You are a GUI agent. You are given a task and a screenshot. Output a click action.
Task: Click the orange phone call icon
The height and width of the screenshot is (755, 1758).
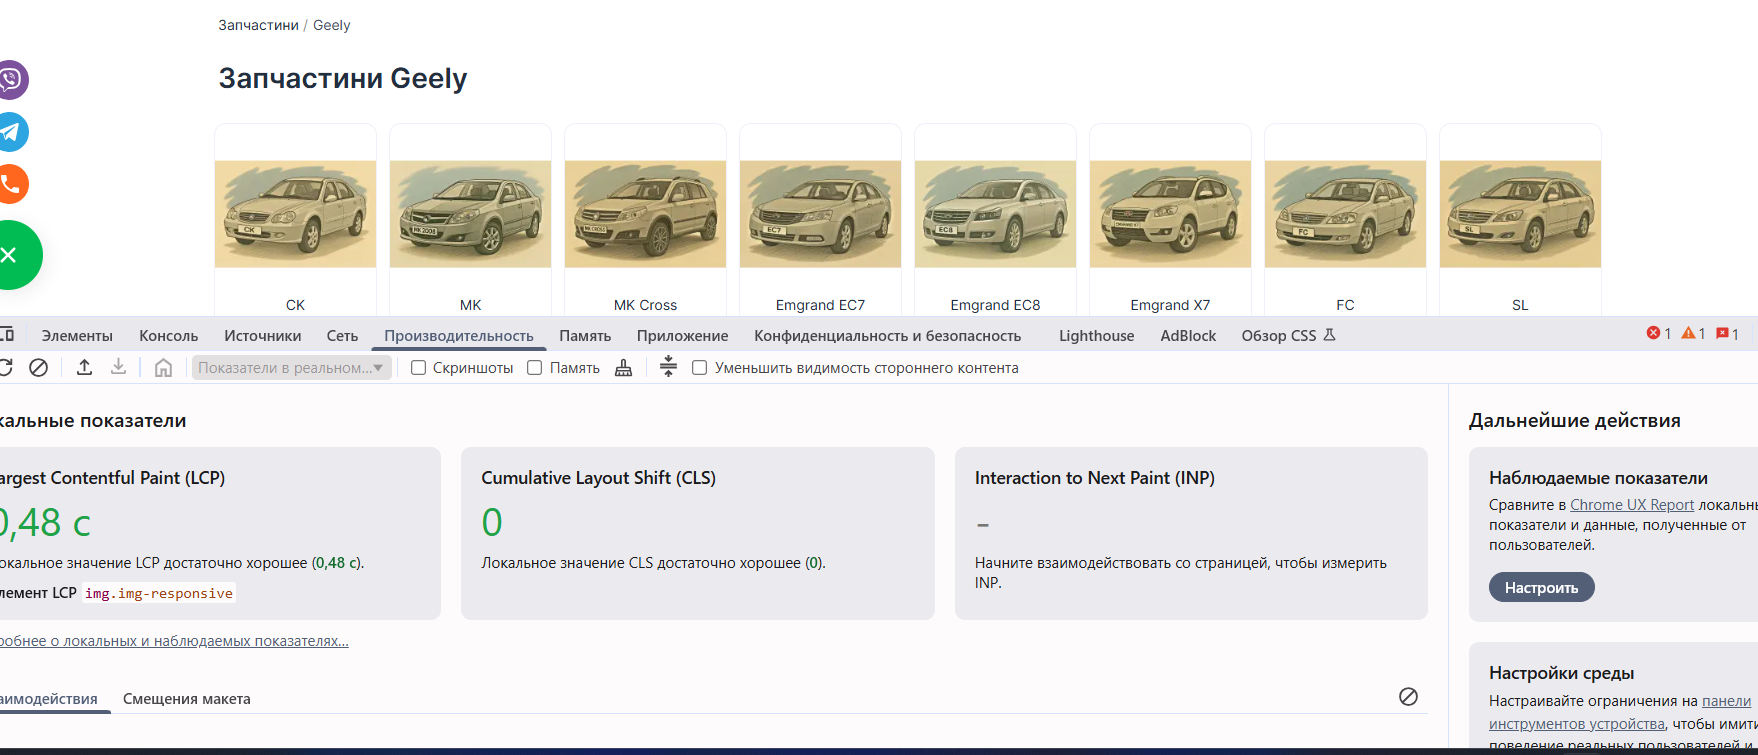[11, 184]
